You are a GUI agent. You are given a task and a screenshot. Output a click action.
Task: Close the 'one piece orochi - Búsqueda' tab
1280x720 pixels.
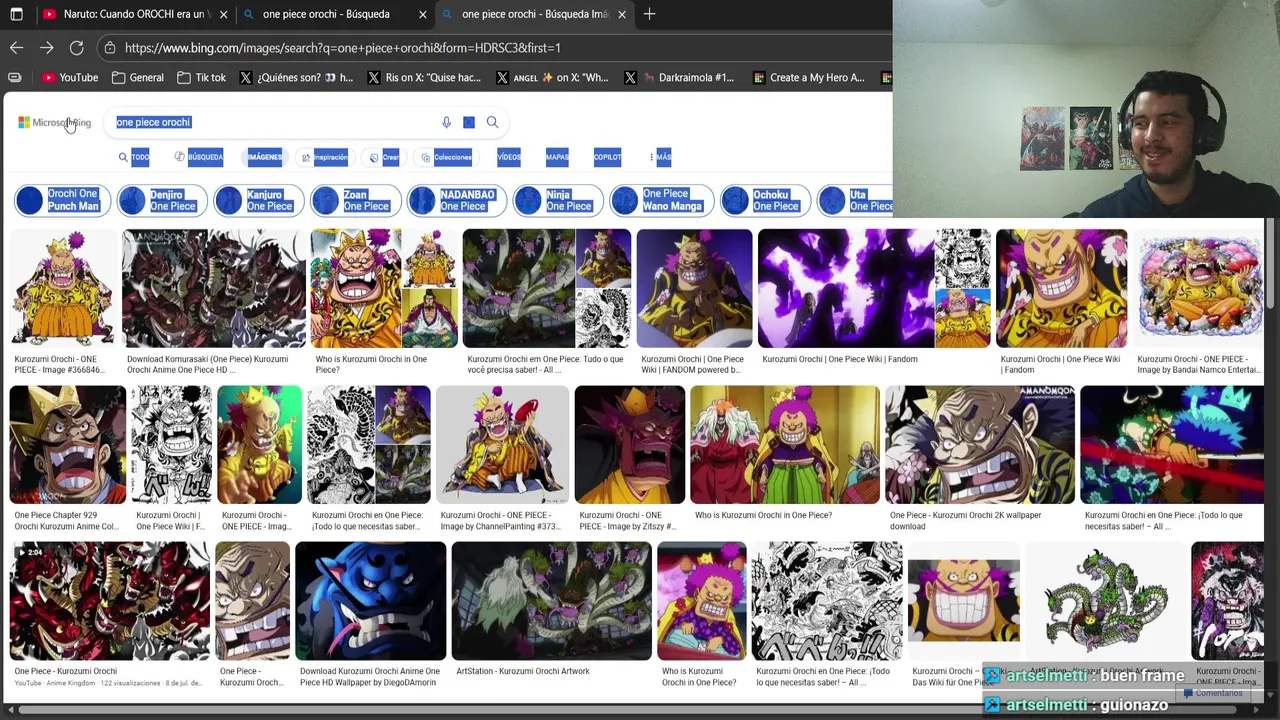(422, 14)
